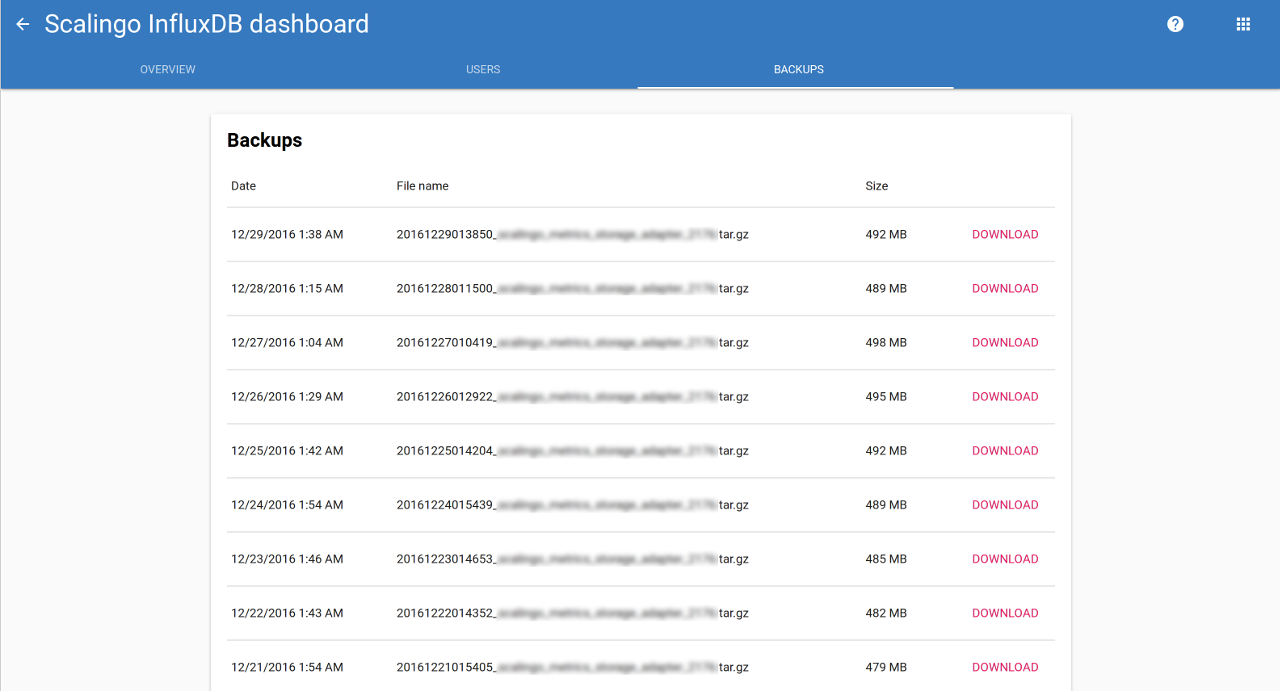Click the Size column header

[x=877, y=186]
